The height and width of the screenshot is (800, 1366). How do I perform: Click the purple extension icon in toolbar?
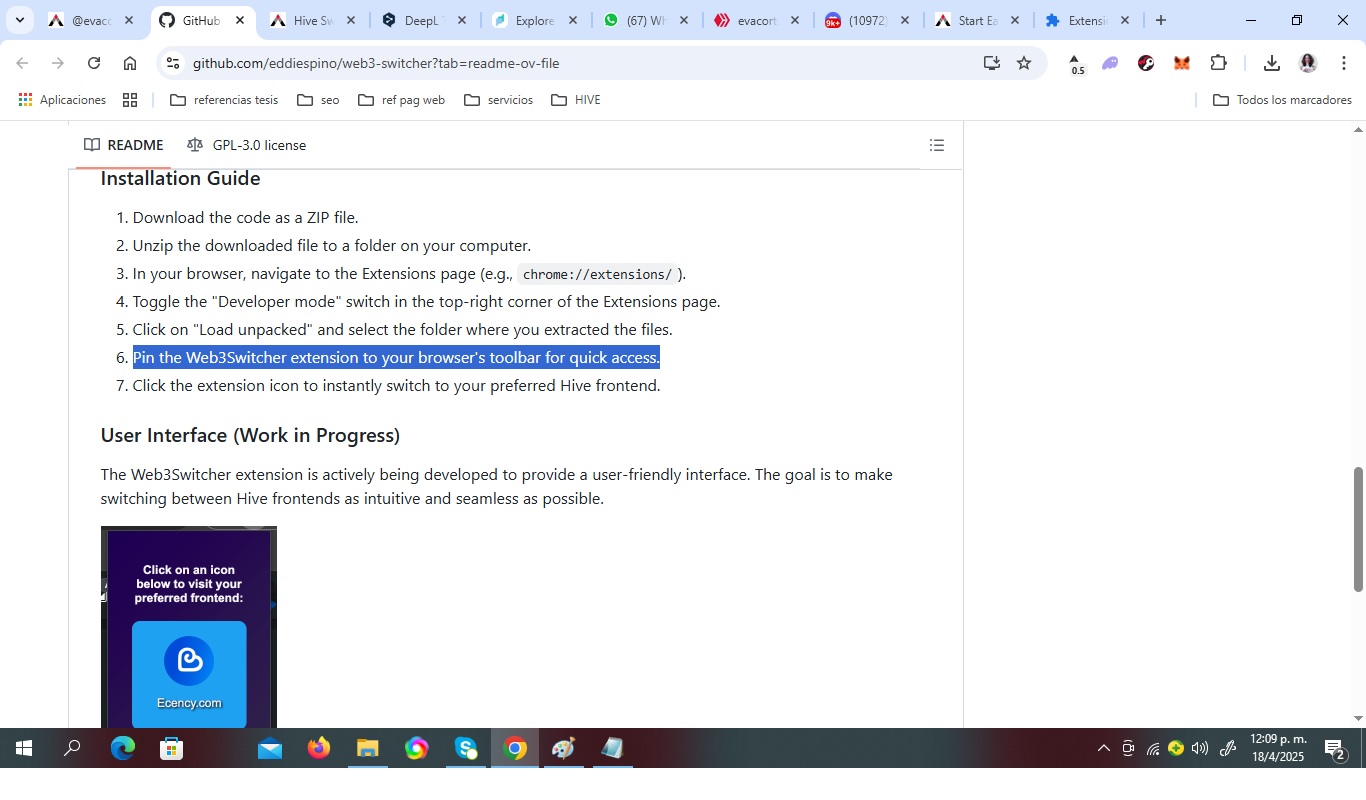point(1110,63)
